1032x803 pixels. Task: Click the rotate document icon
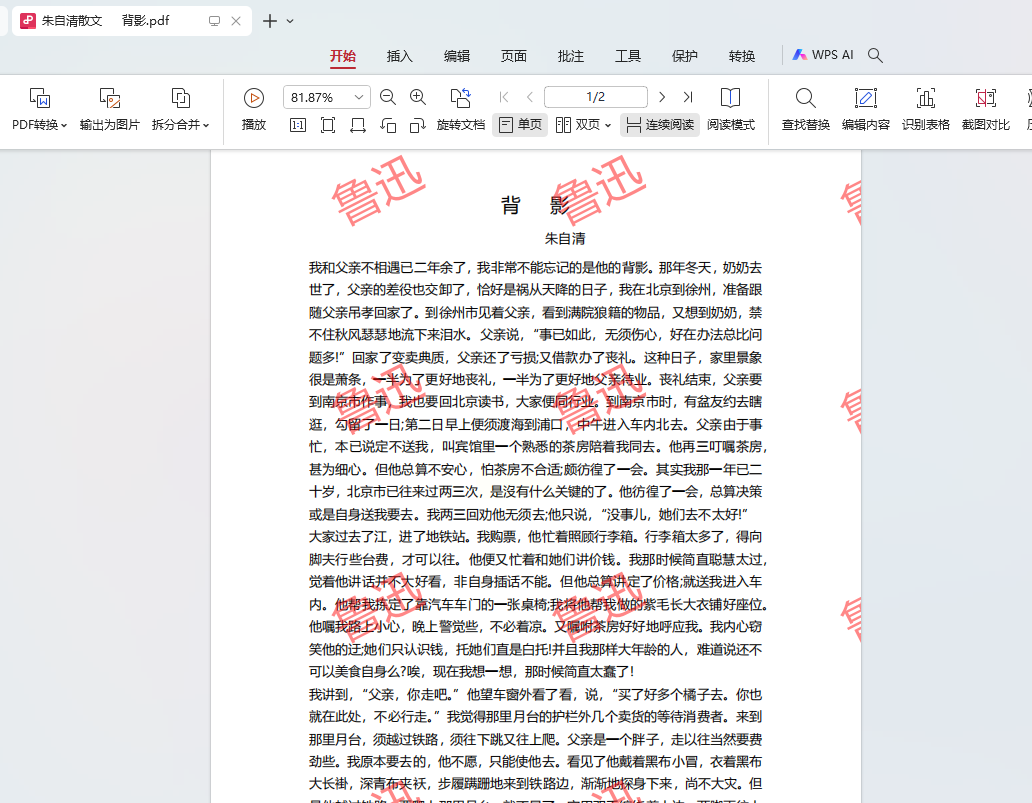[x=461, y=97]
